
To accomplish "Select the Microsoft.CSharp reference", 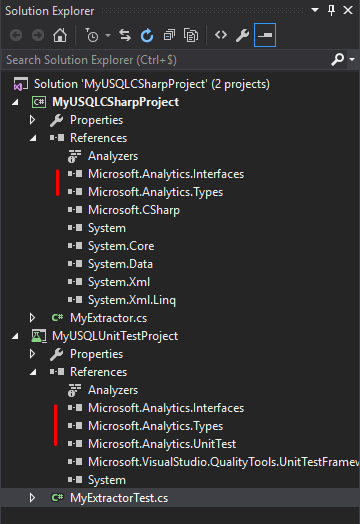I will (134, 210).
